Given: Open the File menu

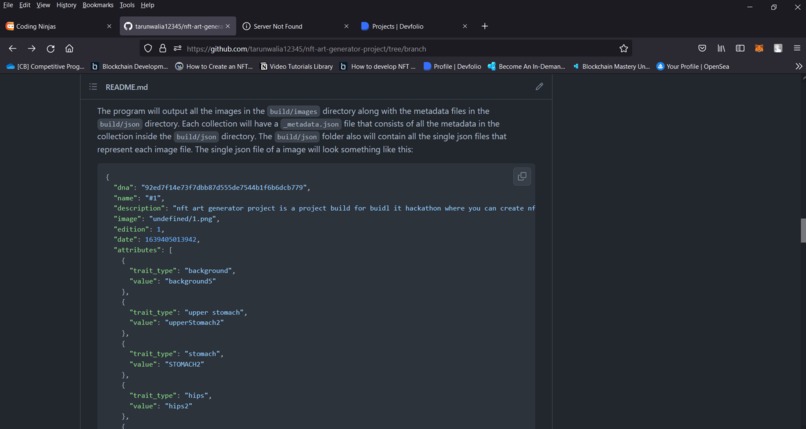Looking at the screenshot, I should 8,5.
